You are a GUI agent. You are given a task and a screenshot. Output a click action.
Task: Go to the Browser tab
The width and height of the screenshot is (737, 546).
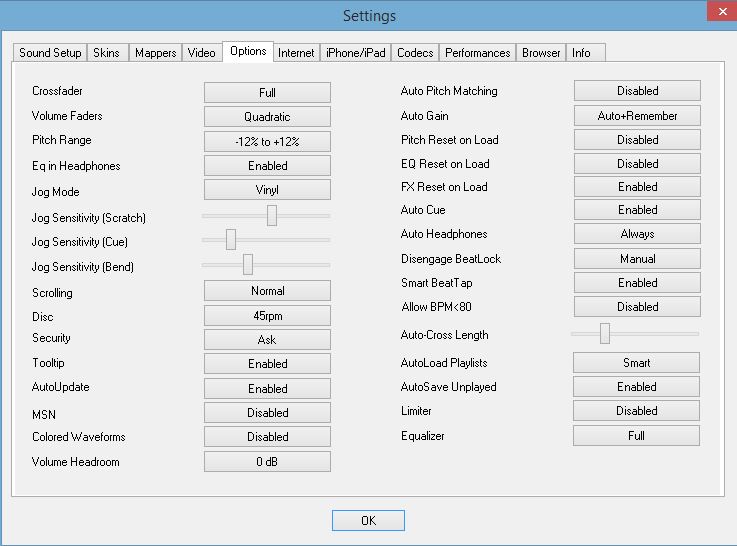[541, 53]
